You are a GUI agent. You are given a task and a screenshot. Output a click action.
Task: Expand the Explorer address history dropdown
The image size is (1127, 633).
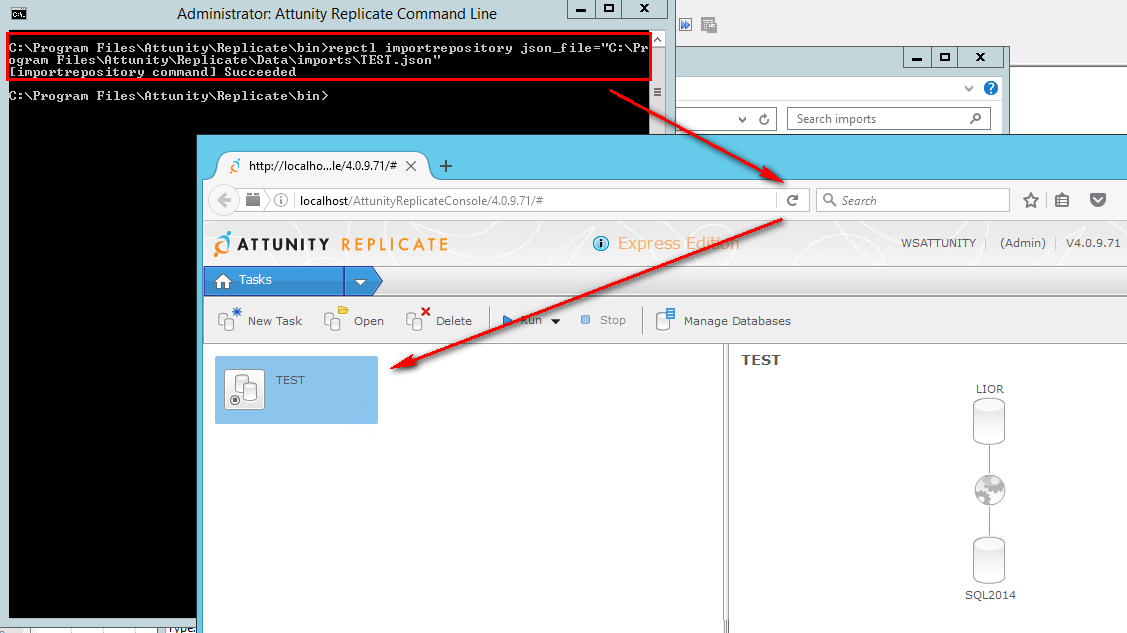[x=742, y=120]
